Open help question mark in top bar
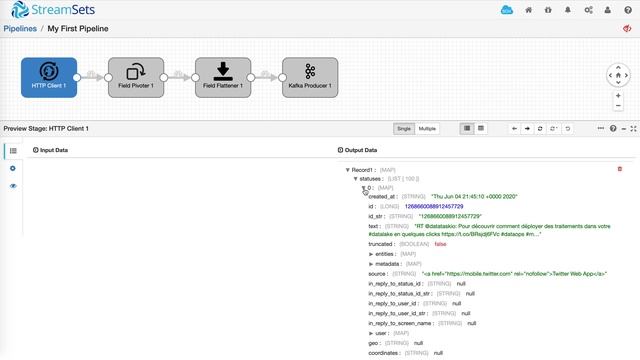 [x=628, y=10]
